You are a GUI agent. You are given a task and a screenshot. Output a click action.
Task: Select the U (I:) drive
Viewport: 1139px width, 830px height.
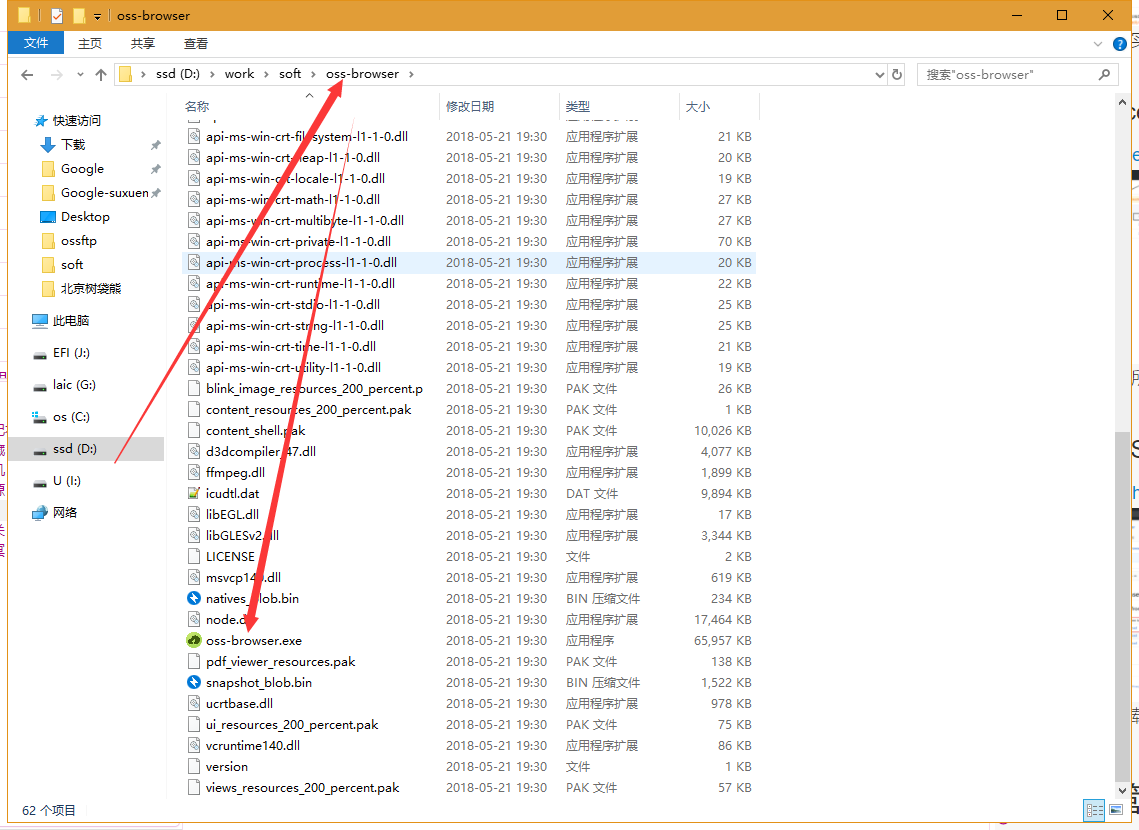pos(67,481)
